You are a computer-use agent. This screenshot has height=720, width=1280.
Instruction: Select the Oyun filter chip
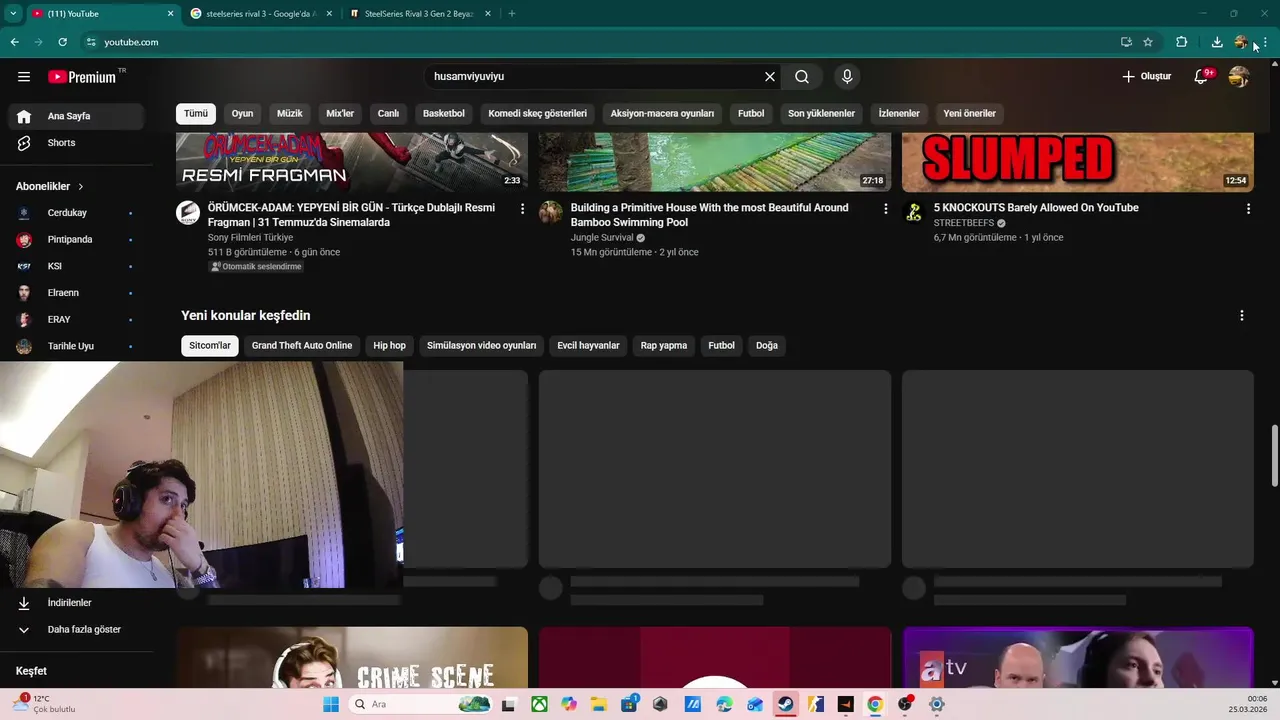click(243, 113)
